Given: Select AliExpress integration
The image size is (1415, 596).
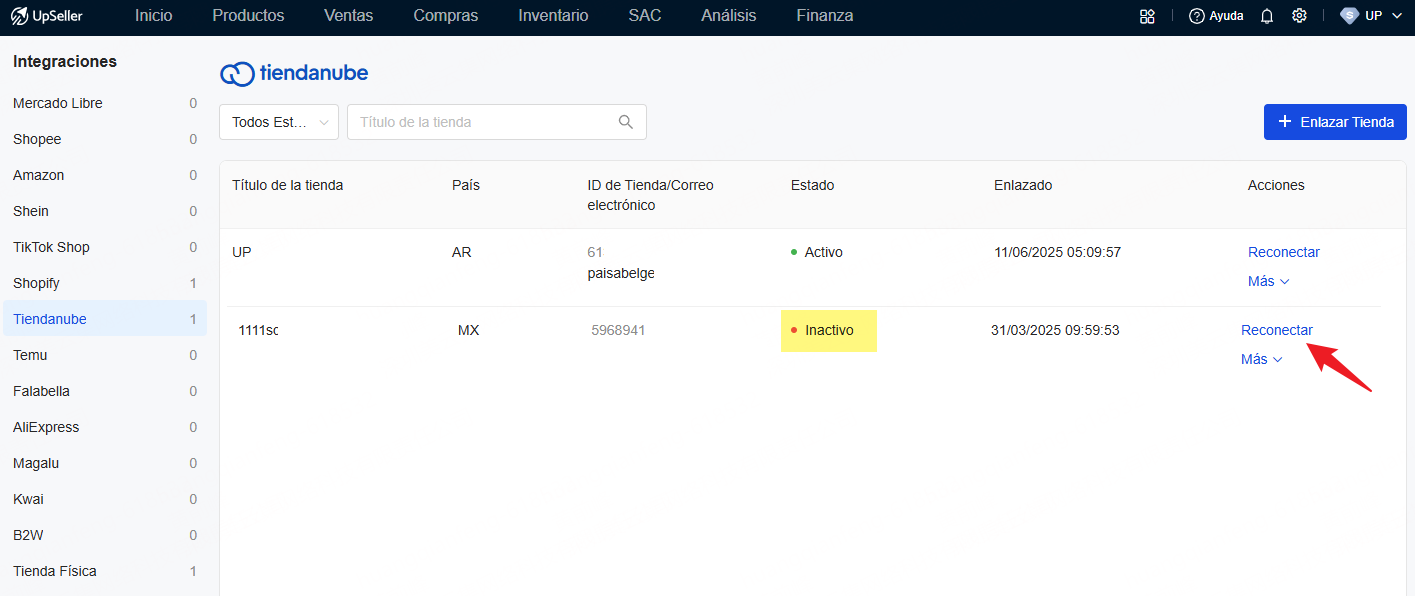Looking at the screenshot, I should tap(105, 427).
